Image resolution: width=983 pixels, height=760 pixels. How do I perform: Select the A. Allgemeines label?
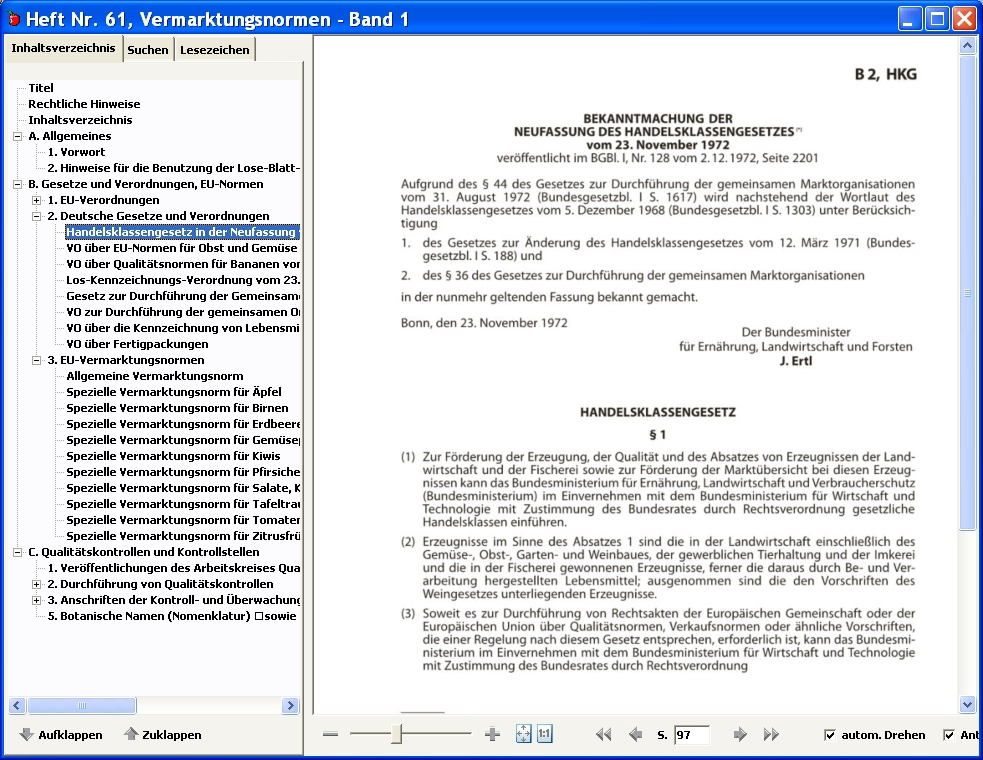point(70,136)
